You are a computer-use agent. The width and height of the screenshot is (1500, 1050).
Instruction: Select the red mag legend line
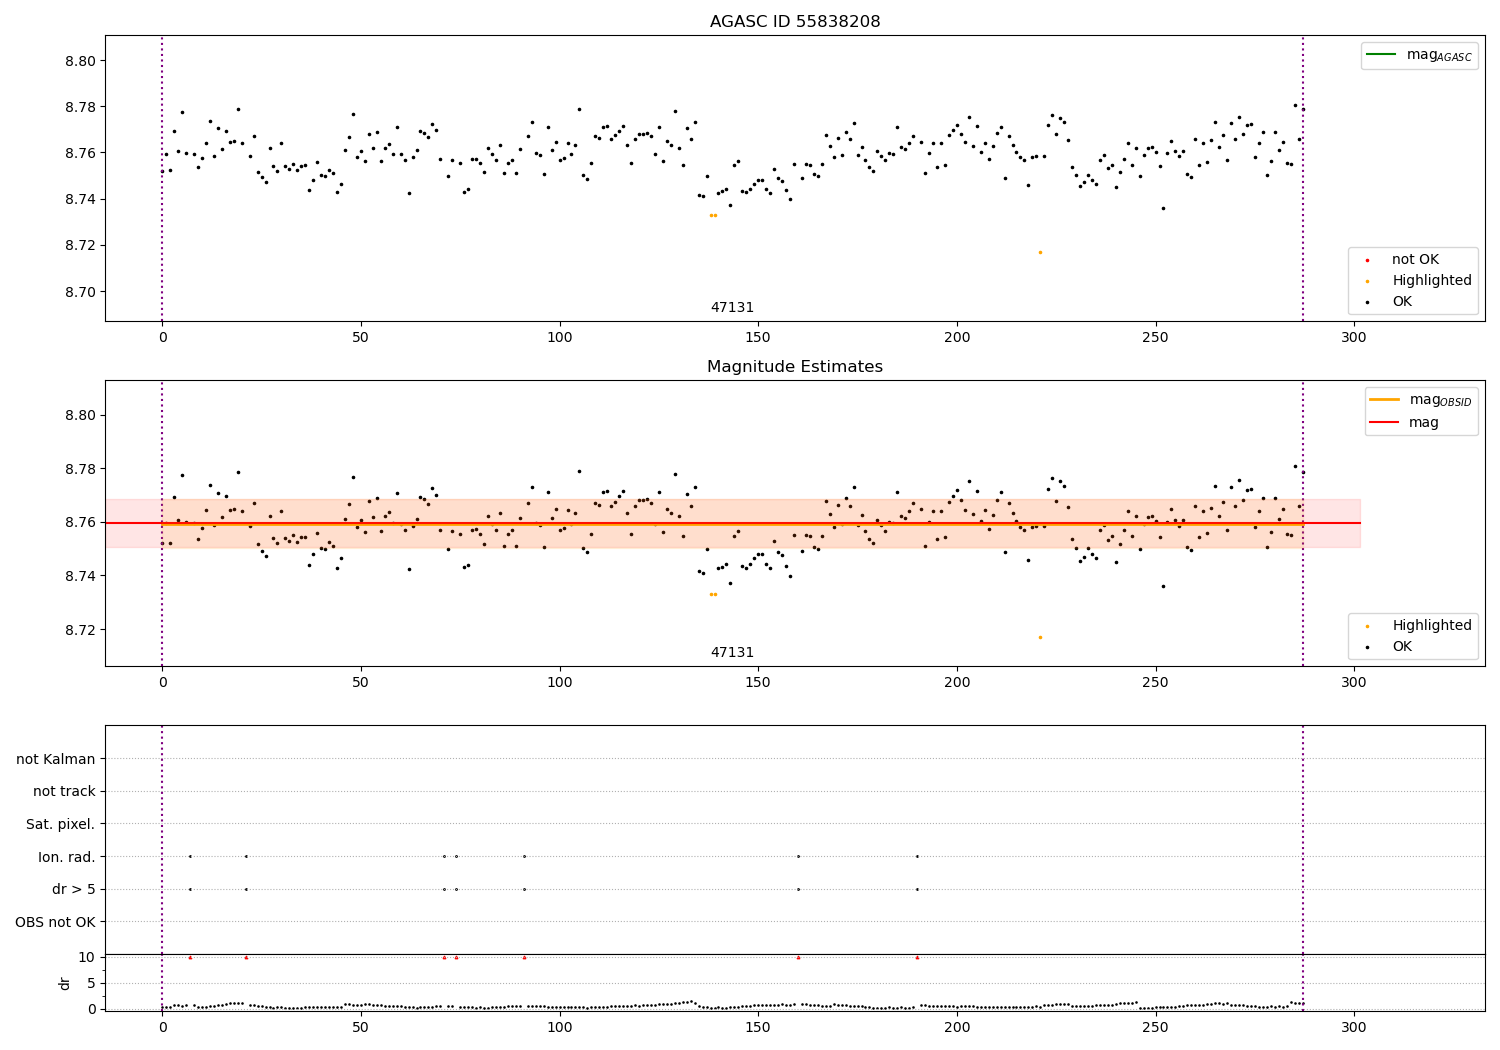pos(1384,422)
